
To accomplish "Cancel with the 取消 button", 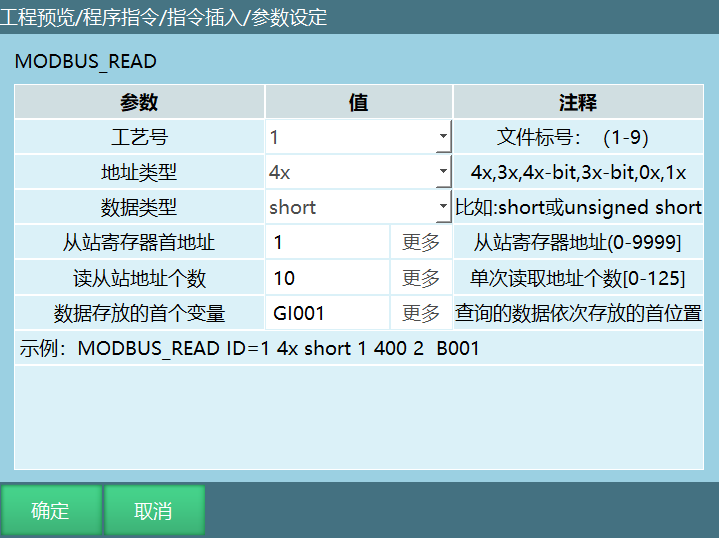I will 154,511.
